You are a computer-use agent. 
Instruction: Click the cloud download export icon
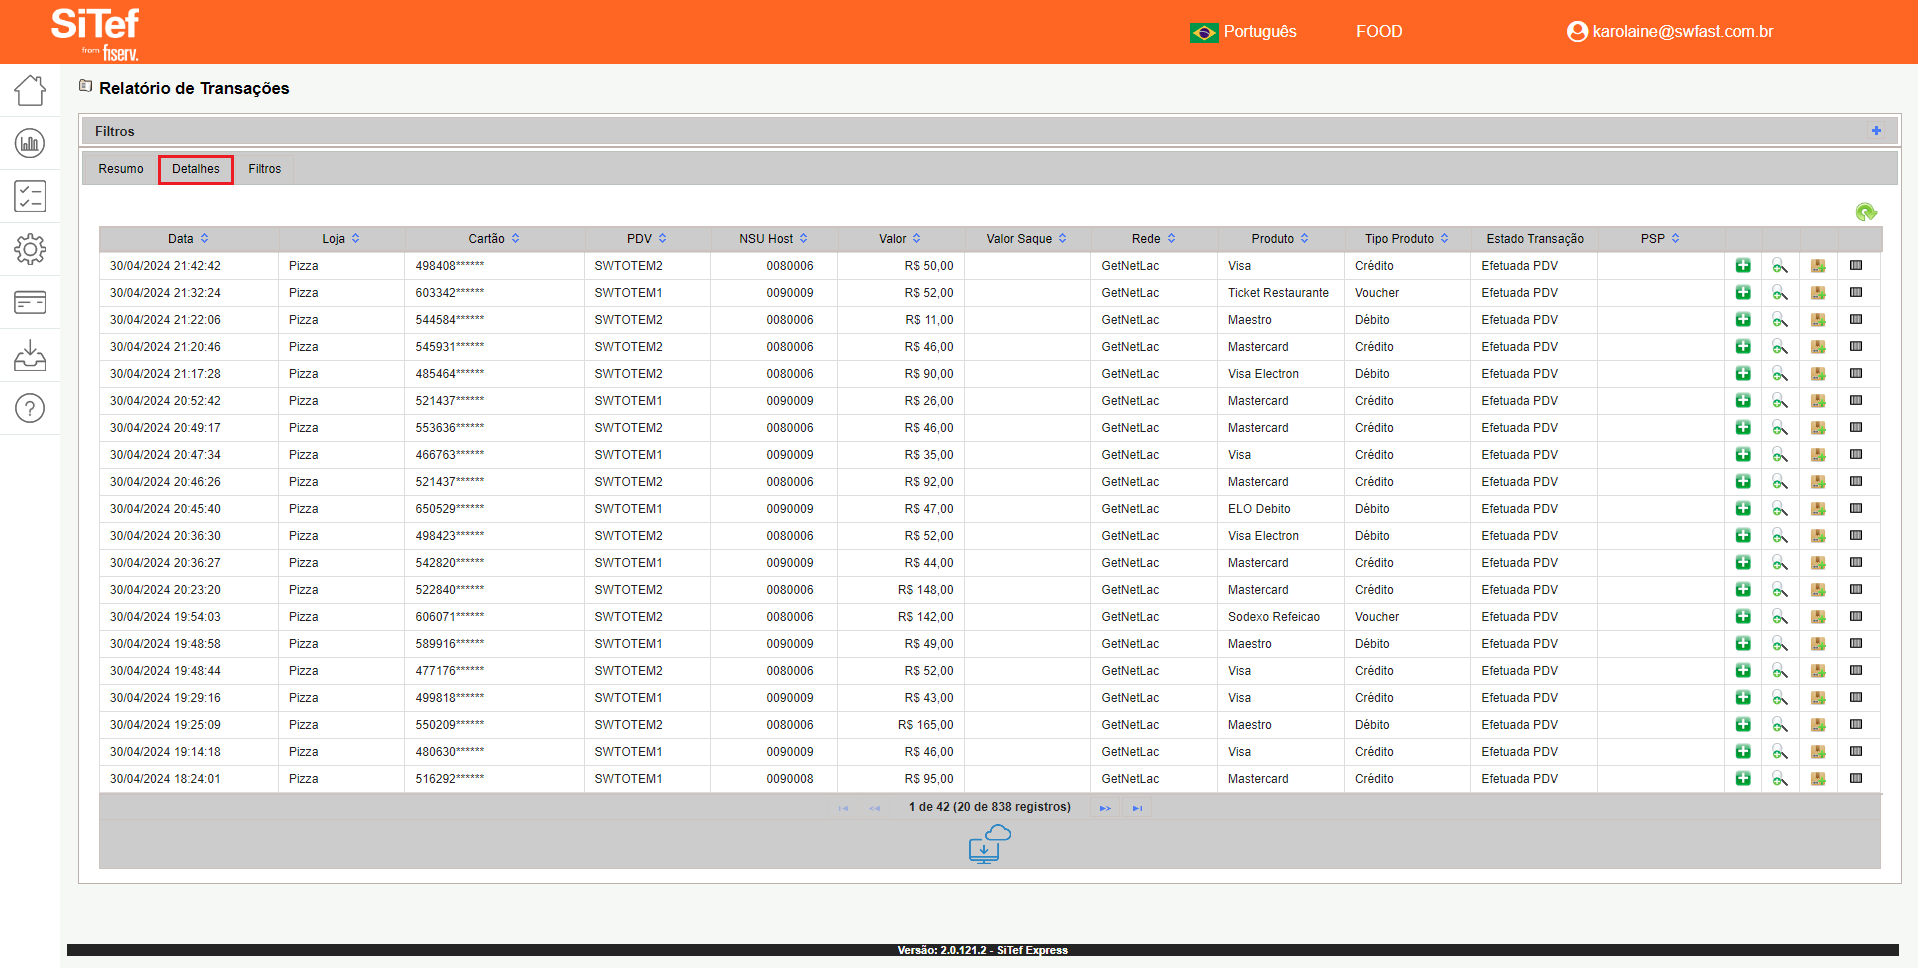(x=989, y=844)
